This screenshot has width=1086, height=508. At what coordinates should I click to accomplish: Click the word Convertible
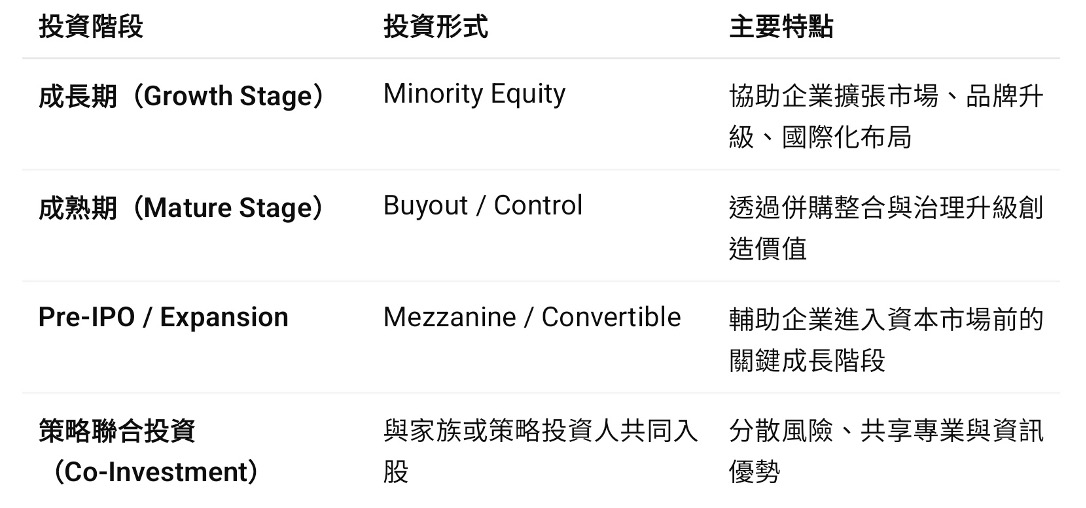611,318
